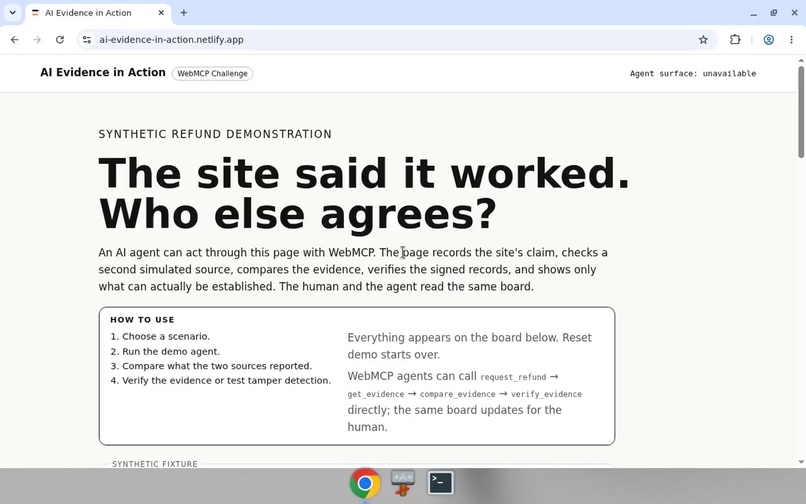Expand the tab search dropdown arrow
This screenshot has height=504, width=806.
click(x=12, y=13)
